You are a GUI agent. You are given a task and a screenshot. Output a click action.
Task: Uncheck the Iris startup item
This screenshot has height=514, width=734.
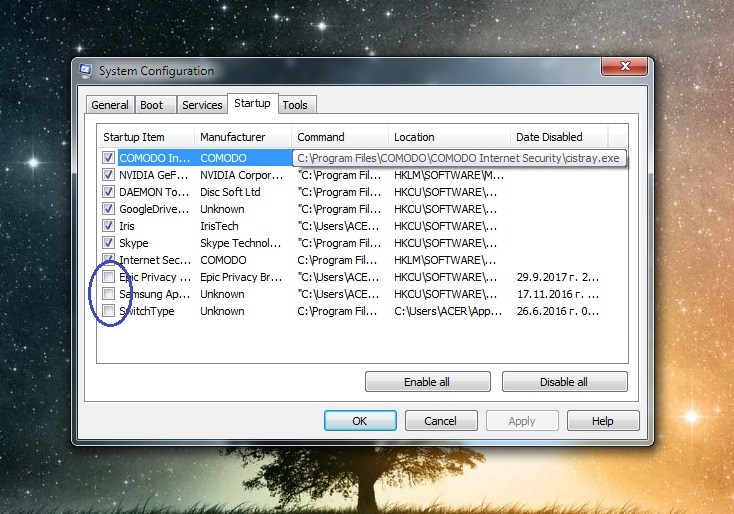pos(109,226)
